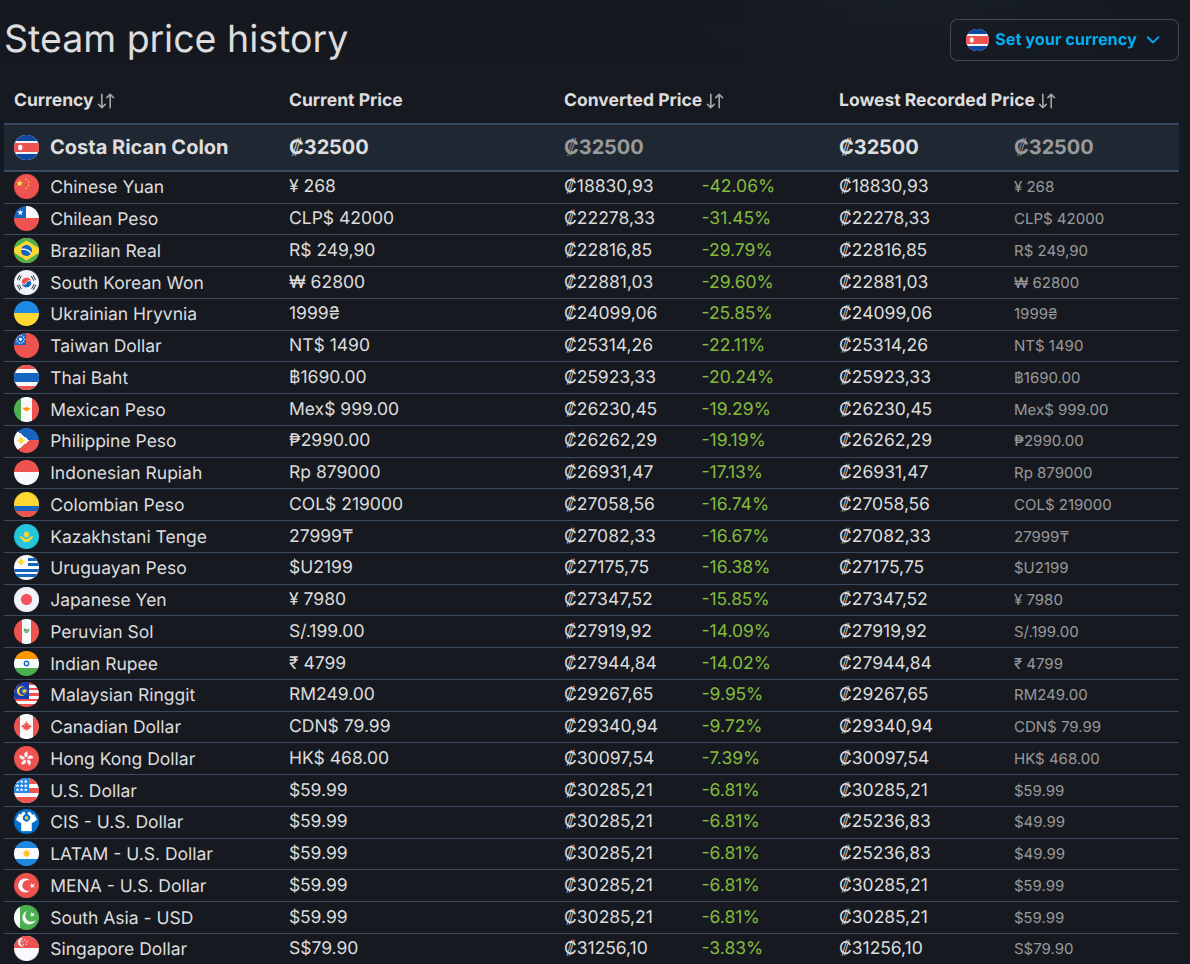Click the Malaysian Ringgit flag icon
Image resolution: width=1190 pixels, height=964 pixels.
27,695
